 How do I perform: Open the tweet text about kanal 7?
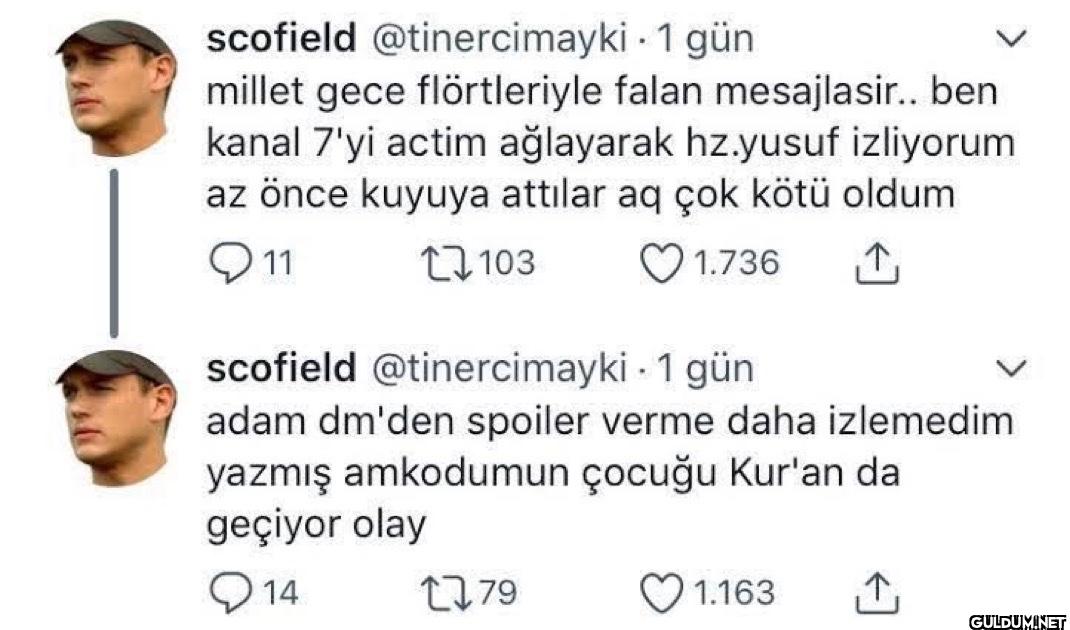(608, 143)
